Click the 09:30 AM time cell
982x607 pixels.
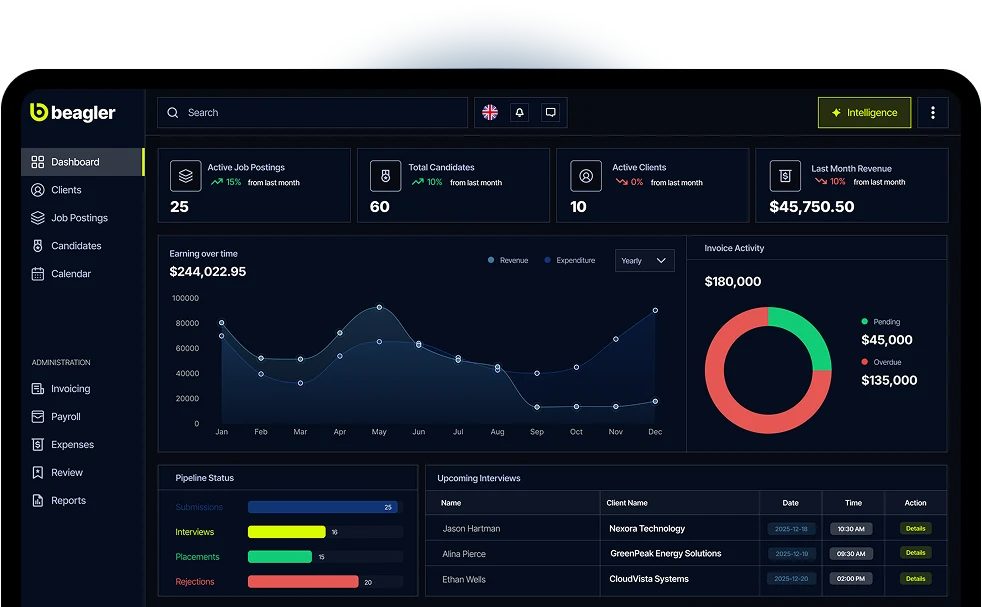pyautogui.click(x=850, y=554)
